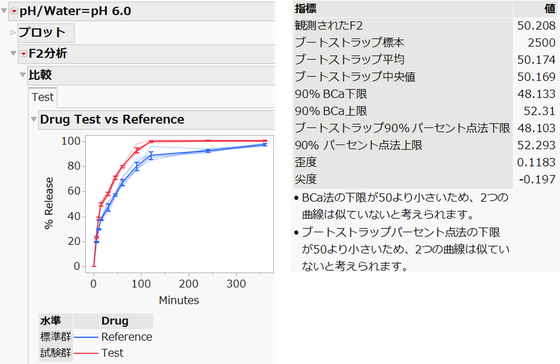Viewport: 560px width, 364px height.
Task: Select the value 50.208
Action: pyautogui.click(x=536, y=25)
